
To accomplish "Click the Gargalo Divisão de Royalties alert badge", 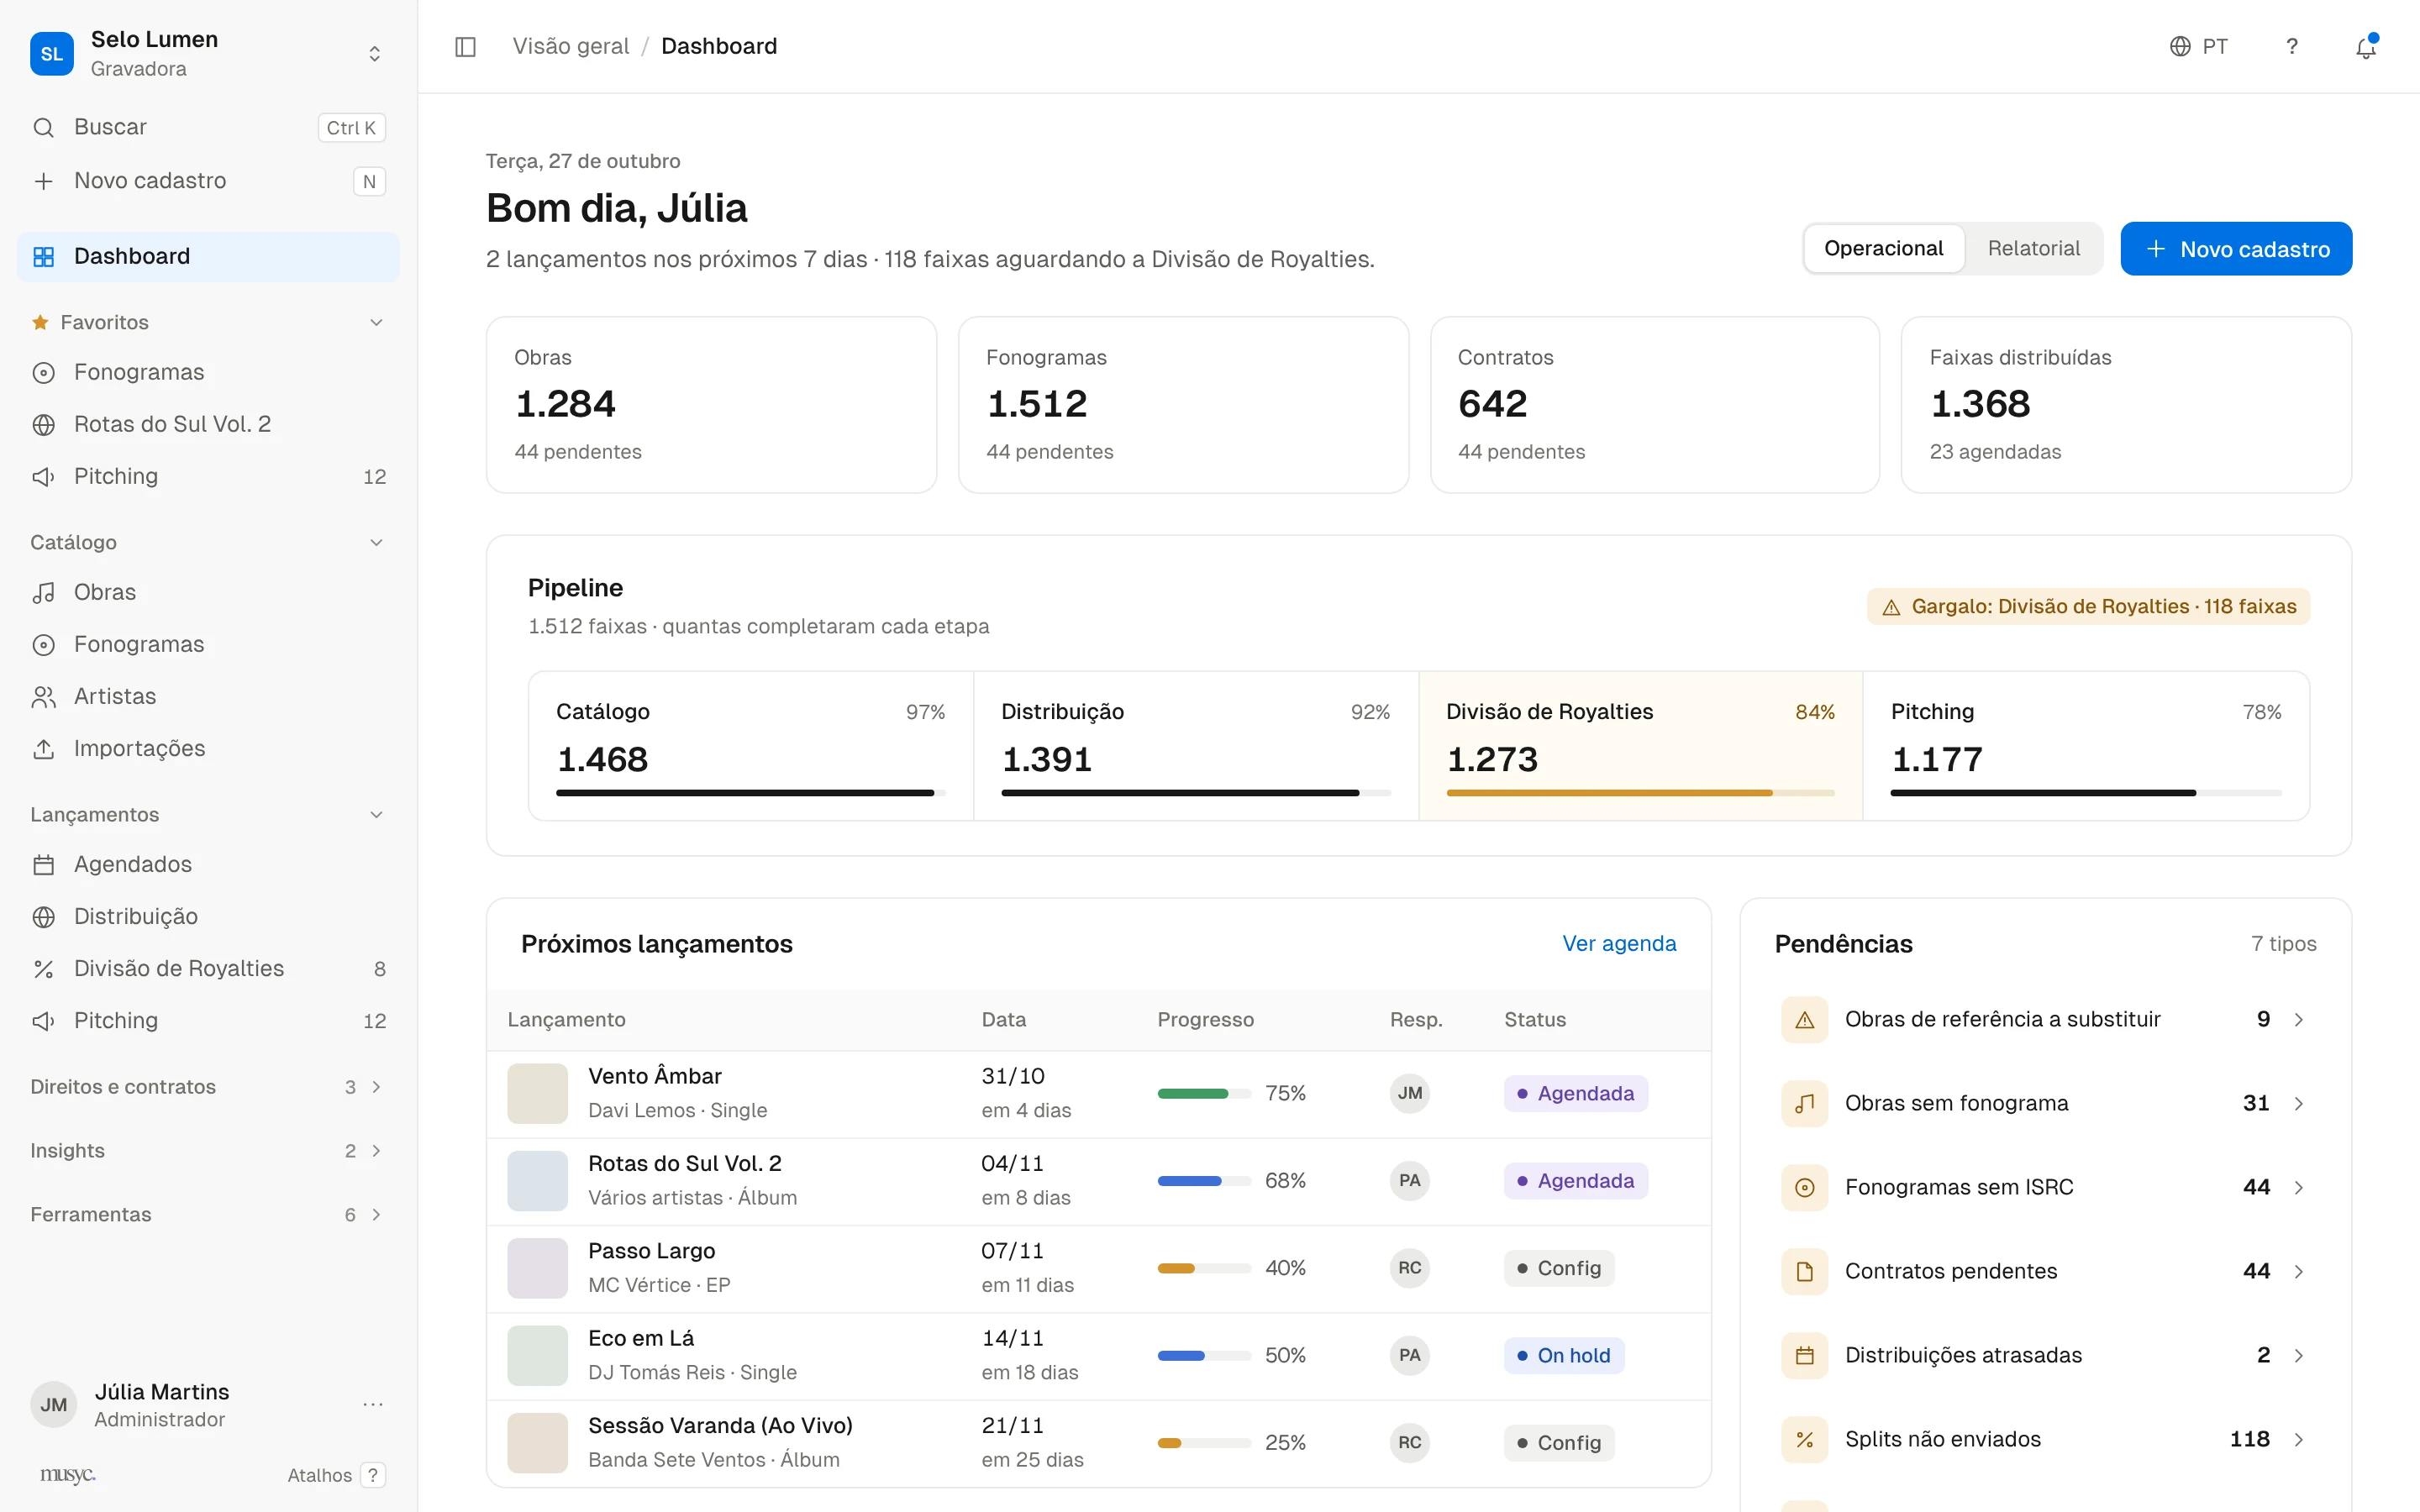I will pyautogui.click(x=2088, y=607).
